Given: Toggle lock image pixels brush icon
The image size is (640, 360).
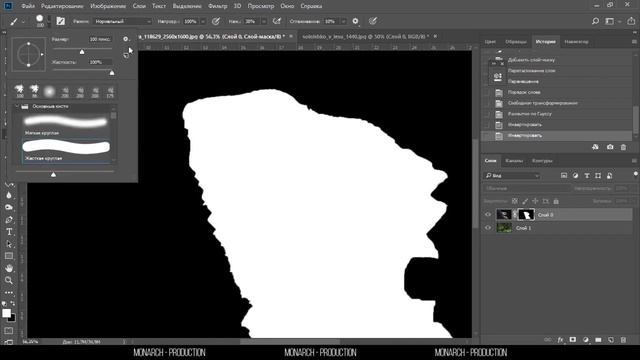Looking at the screenshot, I should tap(525, 201).
